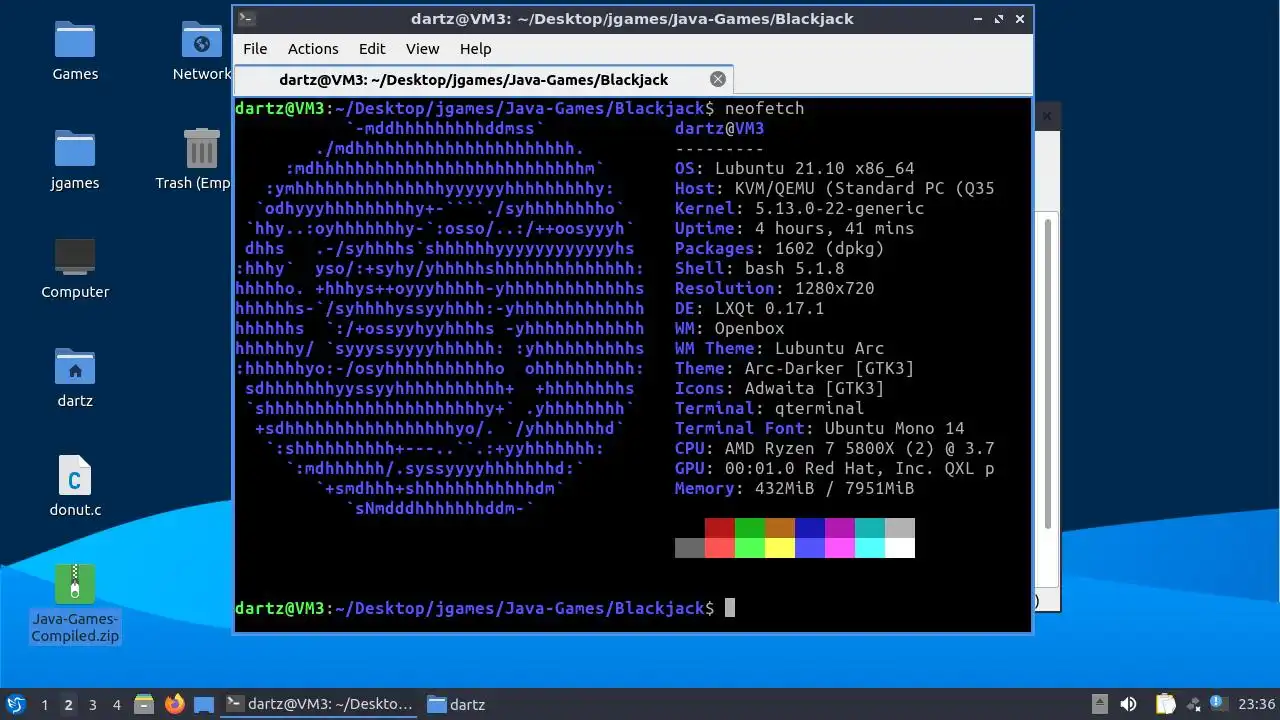Select the Blackjack terminal tab
The width and height of the screenshot is (1280, 720).
point(483,79)
